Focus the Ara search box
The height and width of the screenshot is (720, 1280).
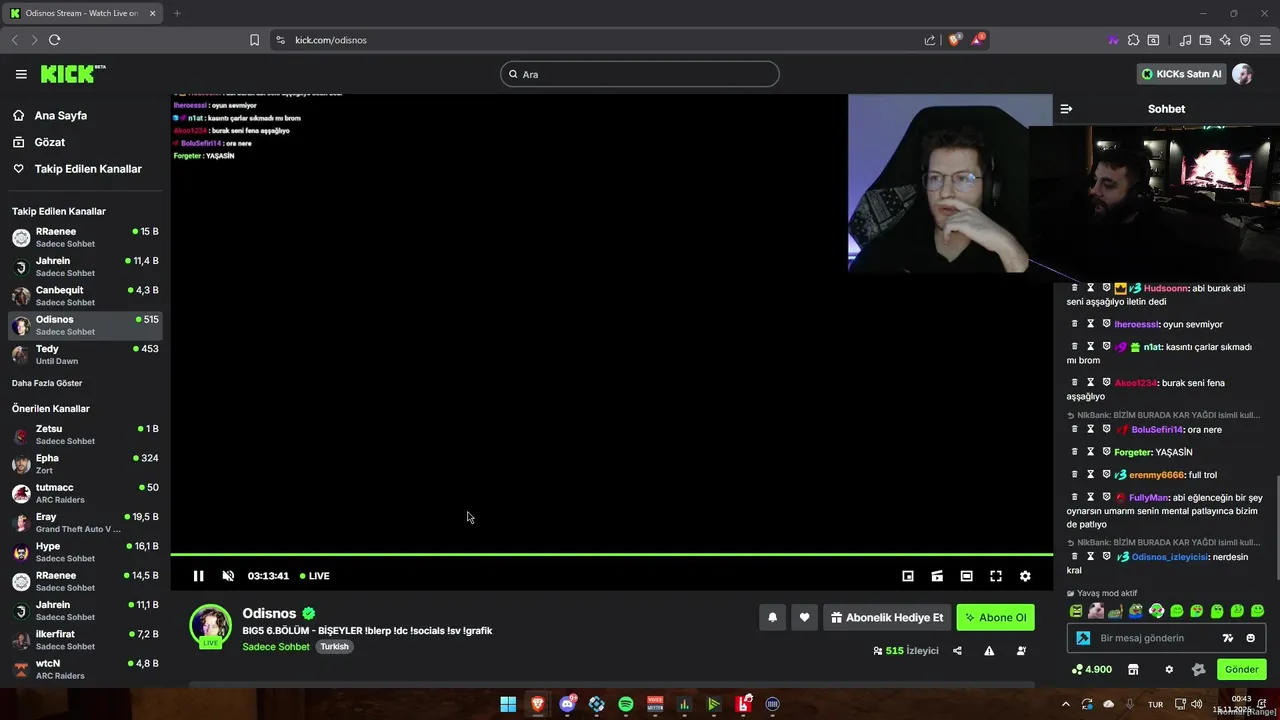point(640,74)
